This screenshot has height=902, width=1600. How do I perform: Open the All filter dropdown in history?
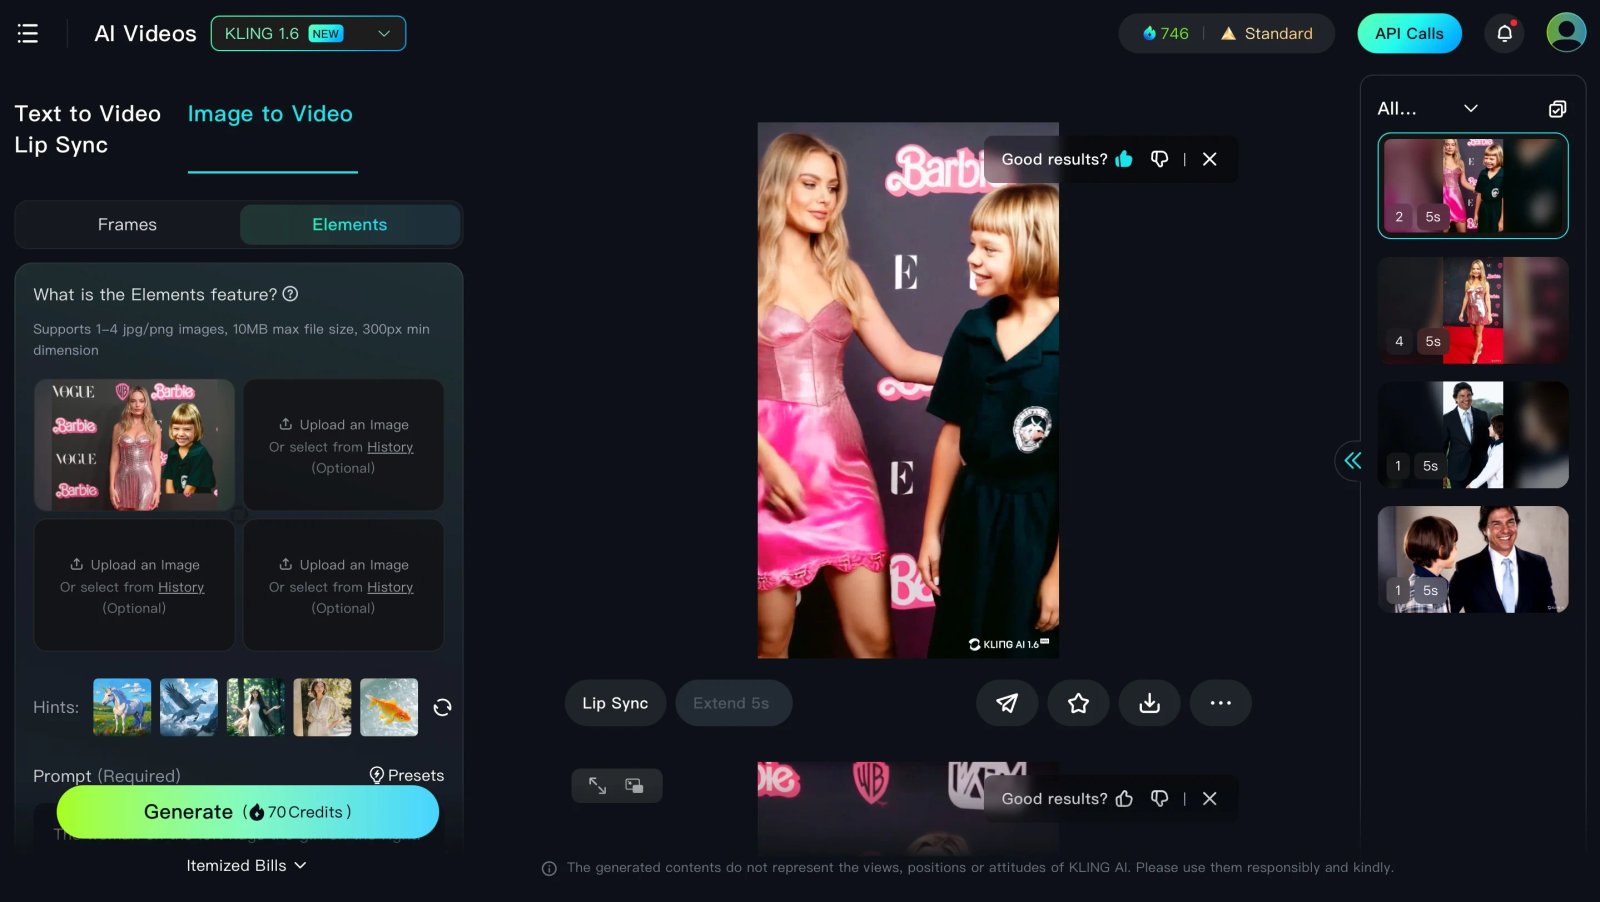point(1428,108)
